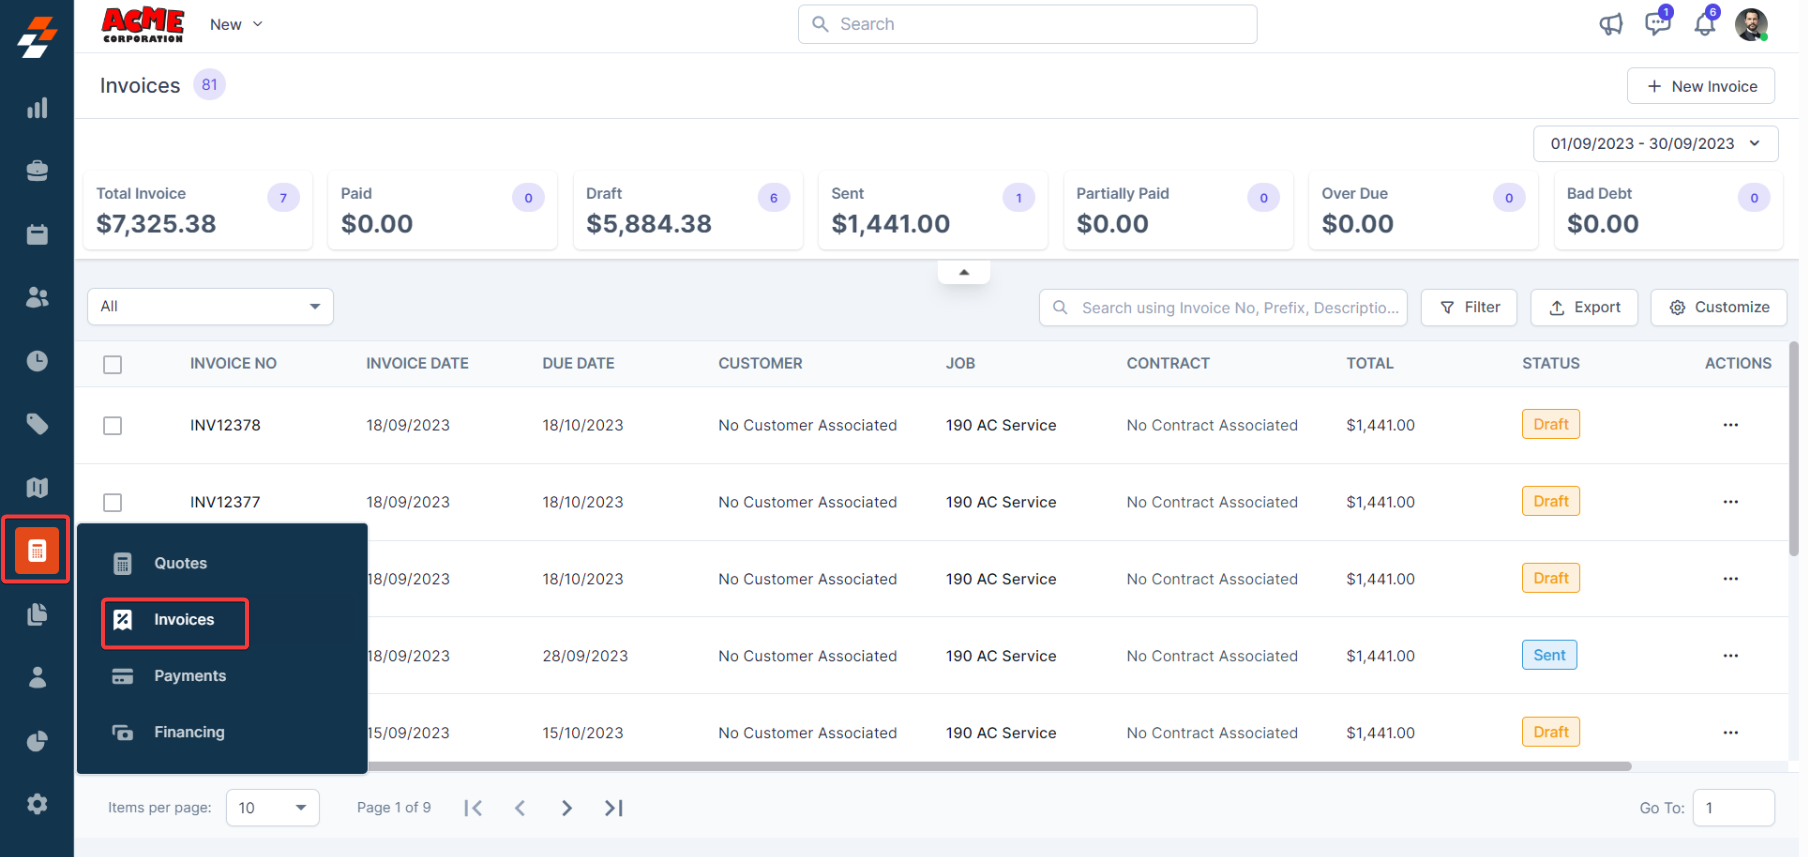
Task: Check the box for invoice INV12378
Action: coord(113,426)
